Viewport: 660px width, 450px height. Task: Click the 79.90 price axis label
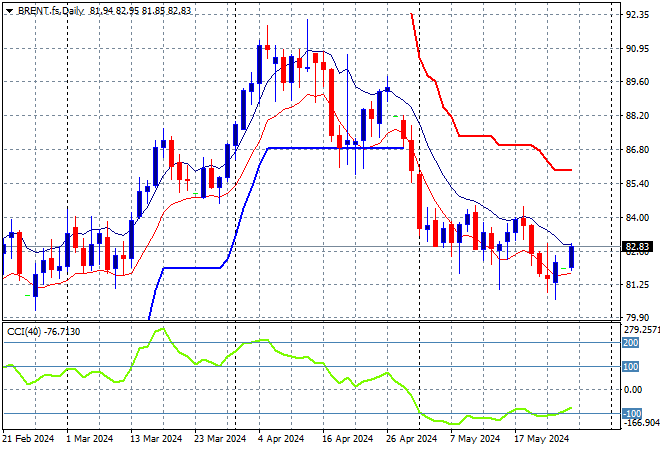click(636, 318)
